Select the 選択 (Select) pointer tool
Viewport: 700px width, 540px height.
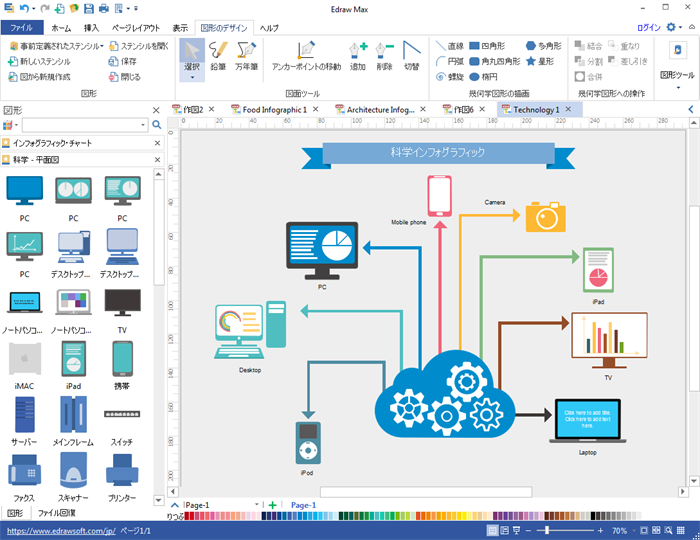click(193, 58)
